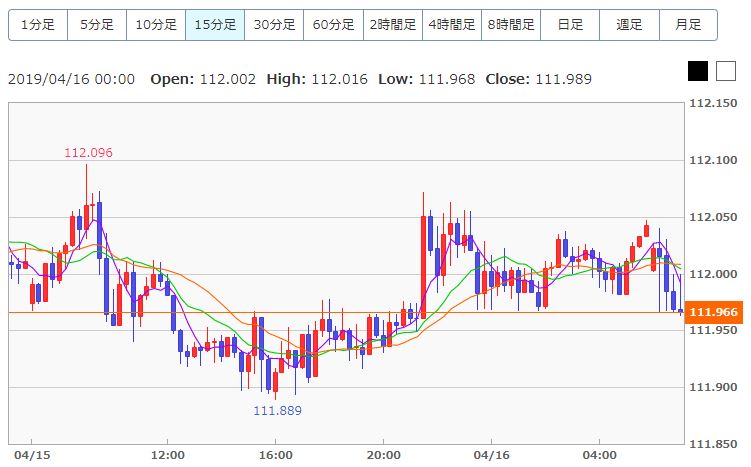Click the 04:00 time axis label

599,455
